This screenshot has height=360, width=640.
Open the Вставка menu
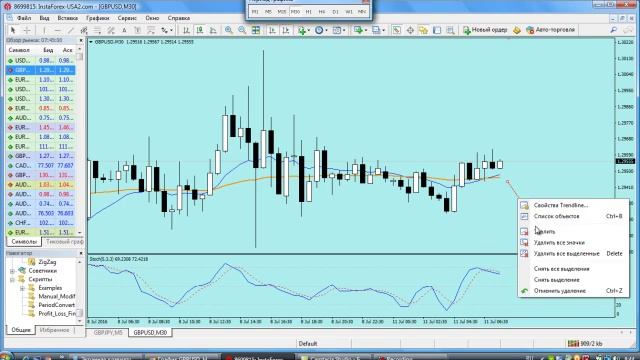point(67,18)
